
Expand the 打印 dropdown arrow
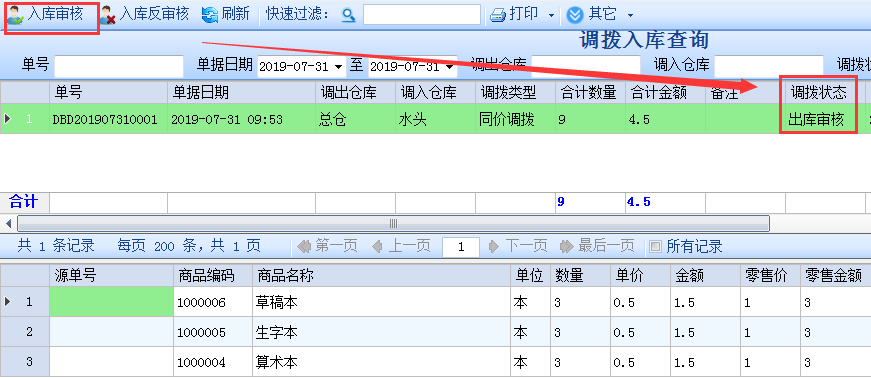tap(551, 16)
